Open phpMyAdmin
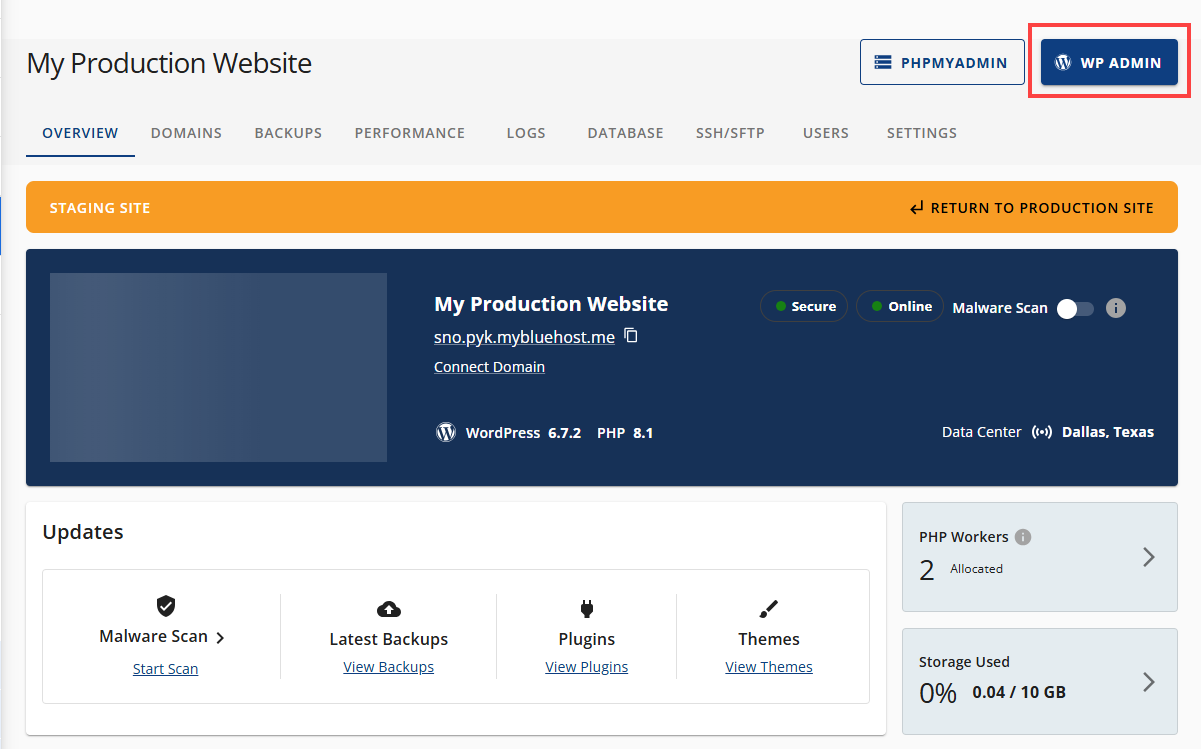 (x=942, y=62)
